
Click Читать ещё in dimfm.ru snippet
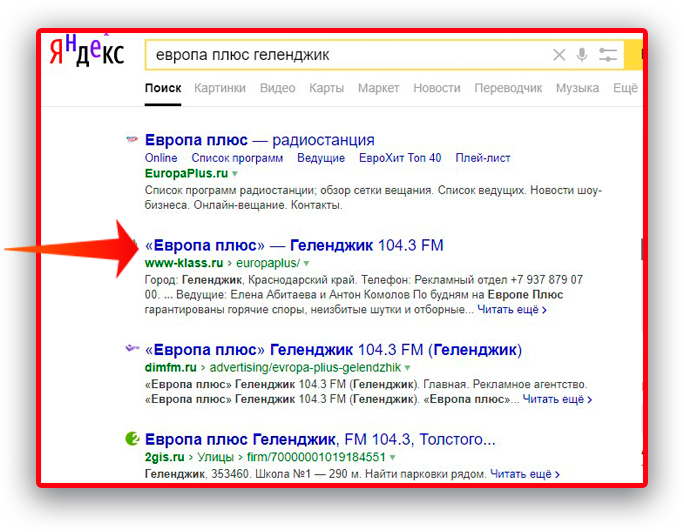557,399
